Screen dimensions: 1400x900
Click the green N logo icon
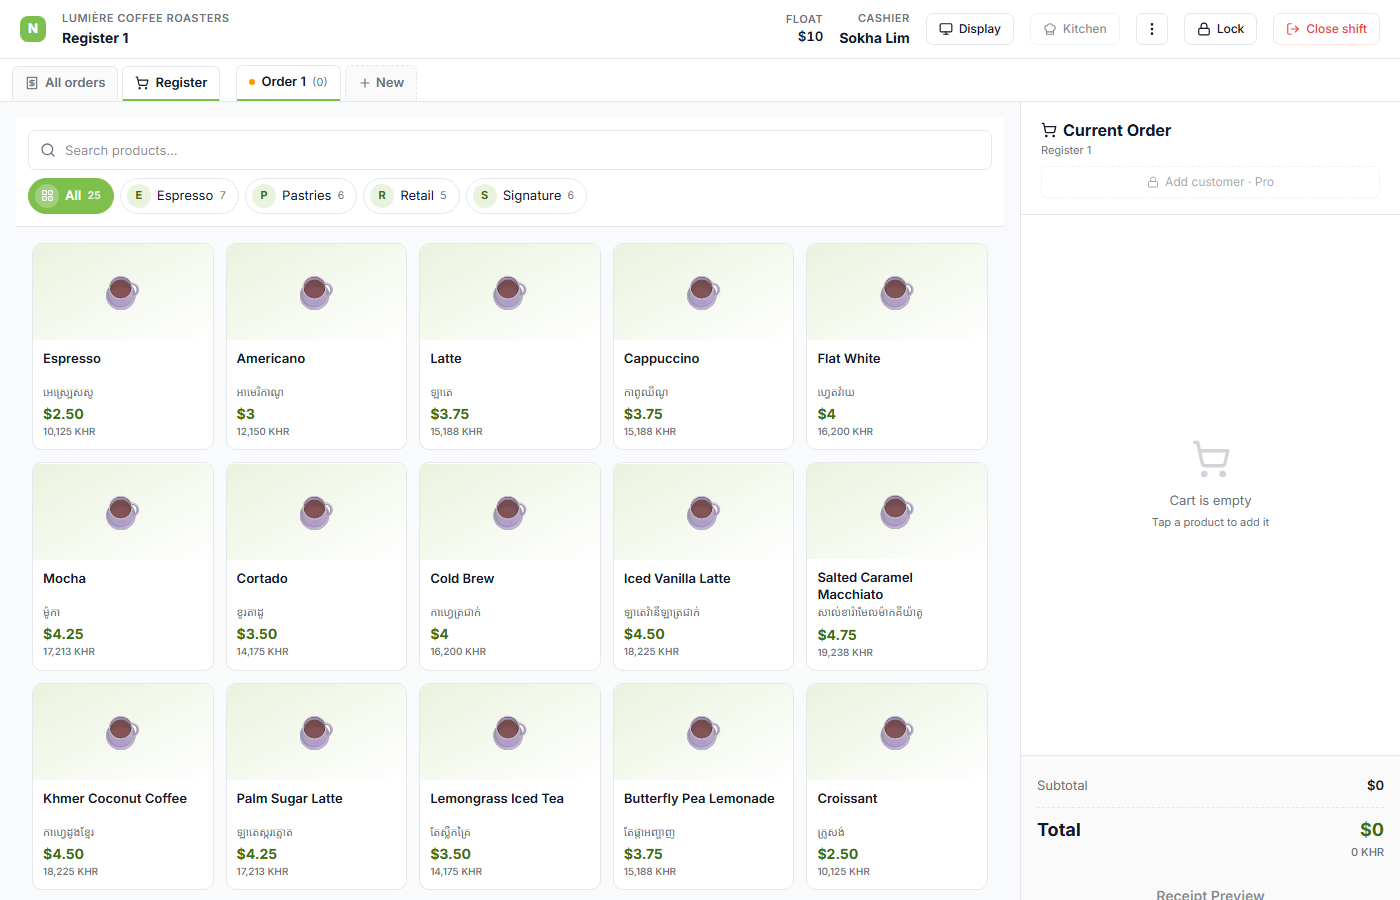[33, 29]
